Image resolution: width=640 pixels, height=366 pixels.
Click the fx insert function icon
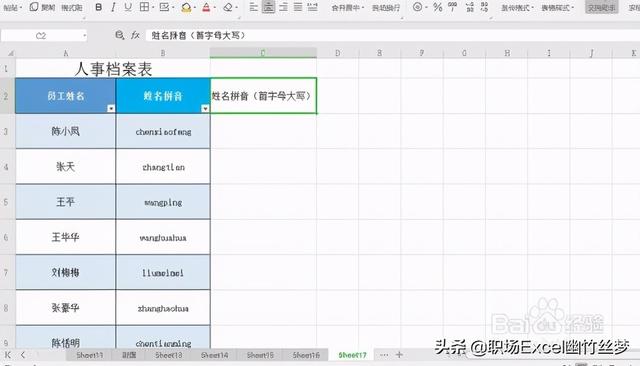click(x=135, y=35)
